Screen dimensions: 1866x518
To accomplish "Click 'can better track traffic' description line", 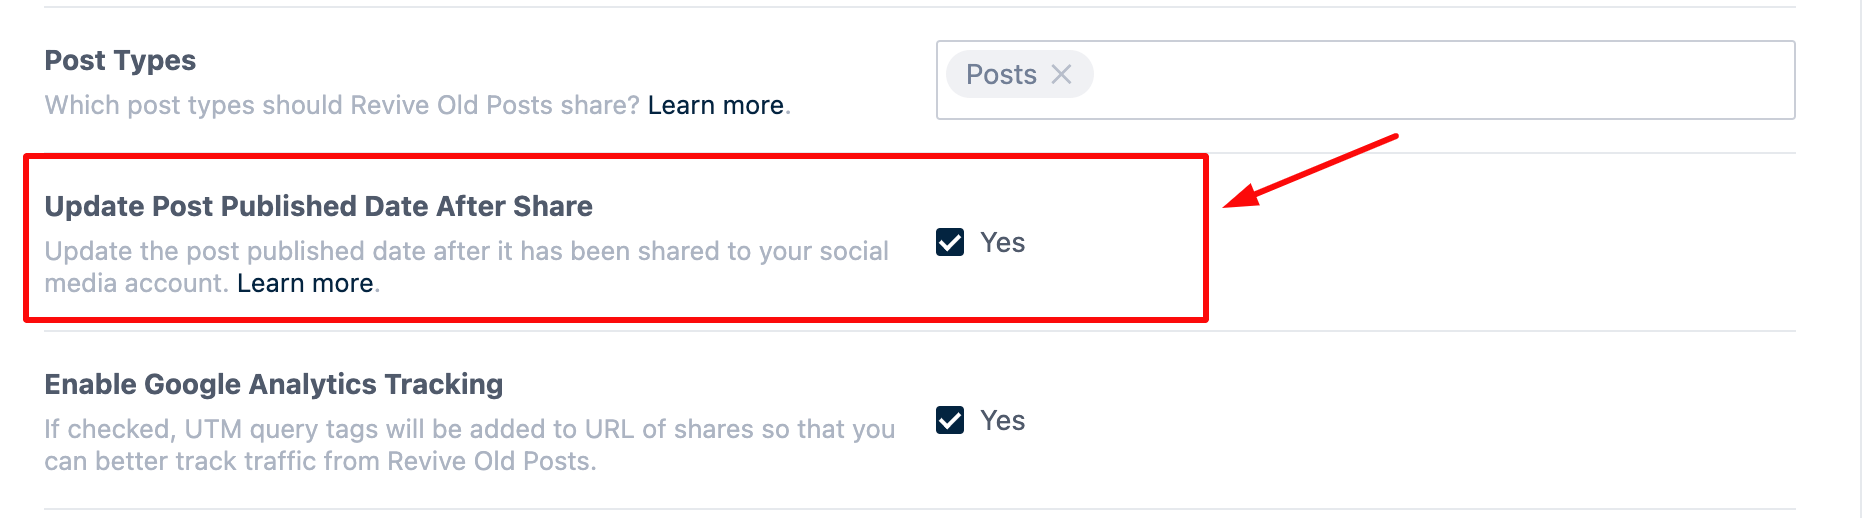I will click(x=320, y=461).
